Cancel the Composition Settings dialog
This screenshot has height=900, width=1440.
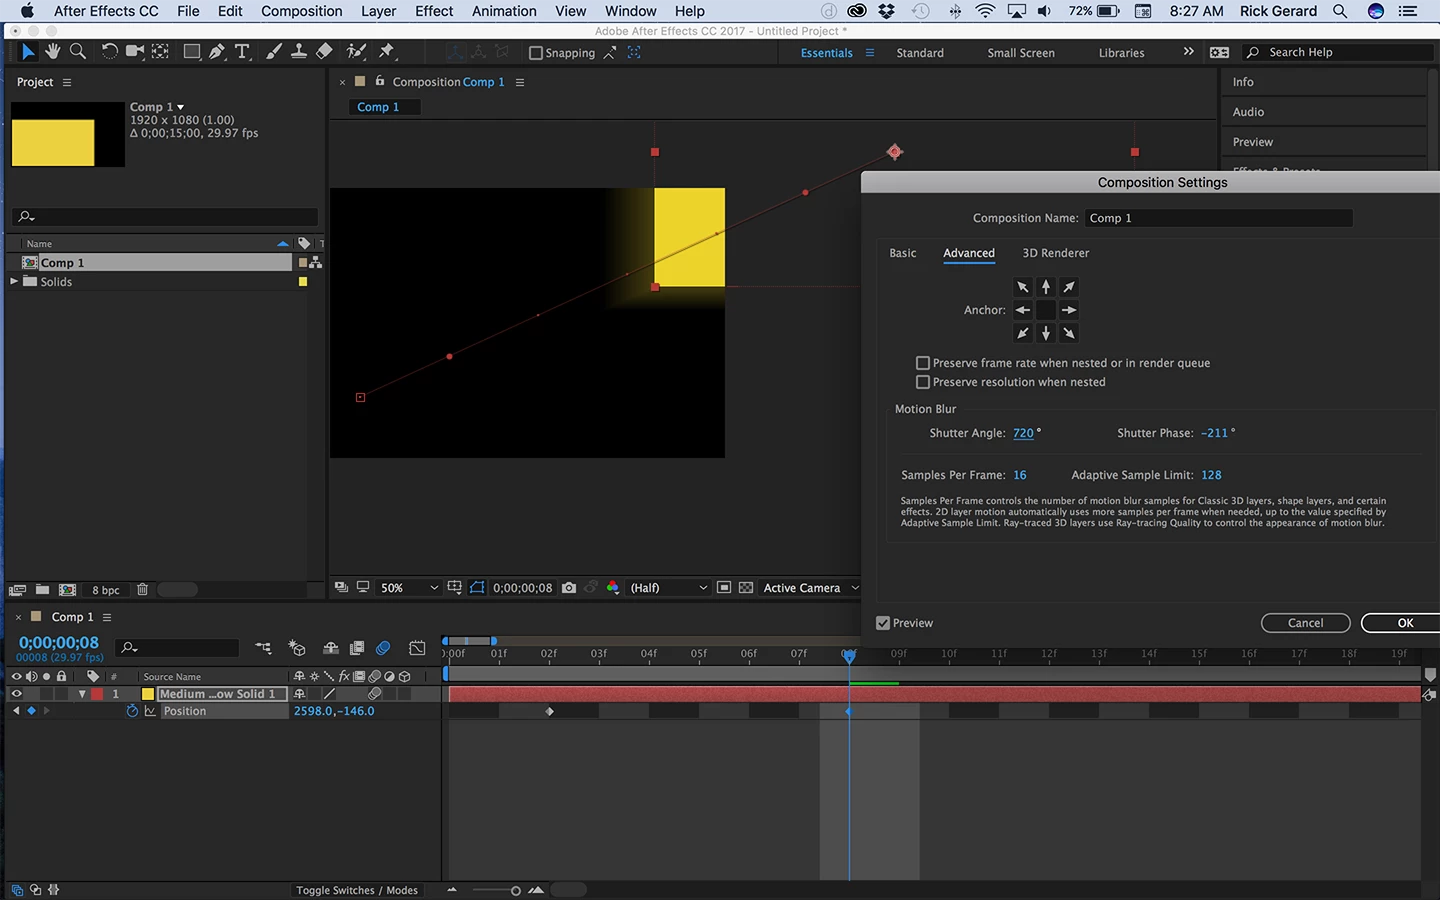1305,623
